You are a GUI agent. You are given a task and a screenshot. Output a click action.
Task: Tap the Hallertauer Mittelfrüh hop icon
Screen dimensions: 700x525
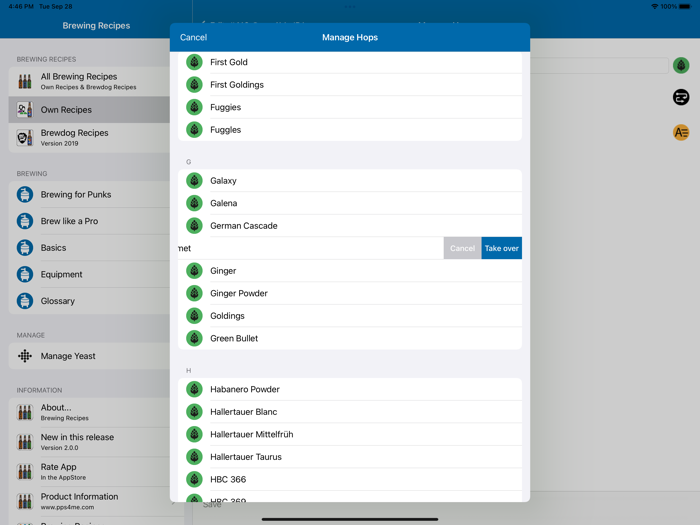coord(194,434)
